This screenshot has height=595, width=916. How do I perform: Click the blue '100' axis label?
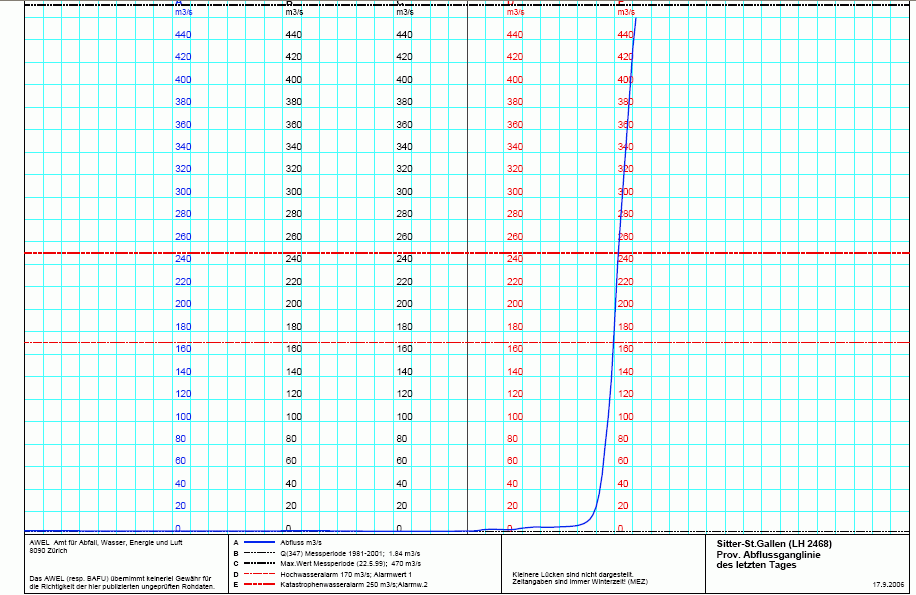(x=183, y=416)
